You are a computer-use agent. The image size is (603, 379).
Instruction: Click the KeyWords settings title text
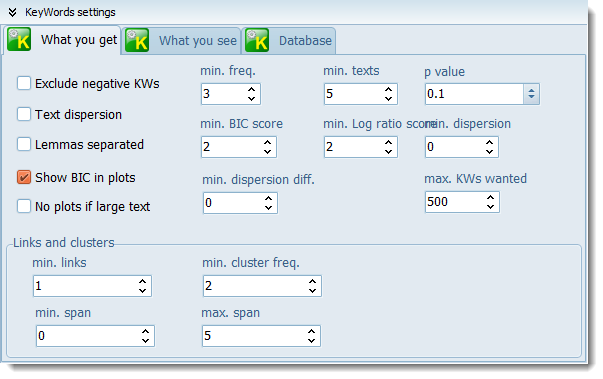tap(70, 12)
